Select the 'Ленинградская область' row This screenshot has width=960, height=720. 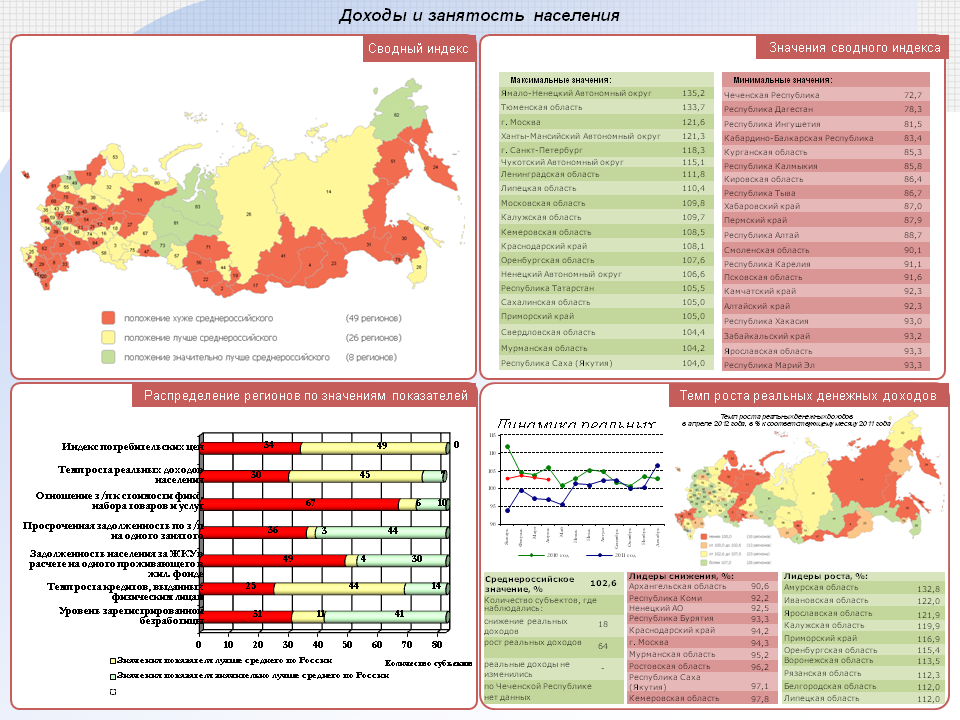pos(606,174)
